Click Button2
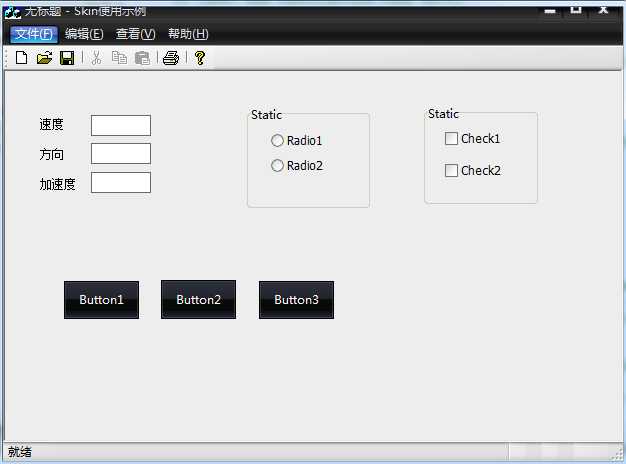Image resolution: width=626 pixels, height=464 pixels. pyautogui.click(x=198, y=299)
